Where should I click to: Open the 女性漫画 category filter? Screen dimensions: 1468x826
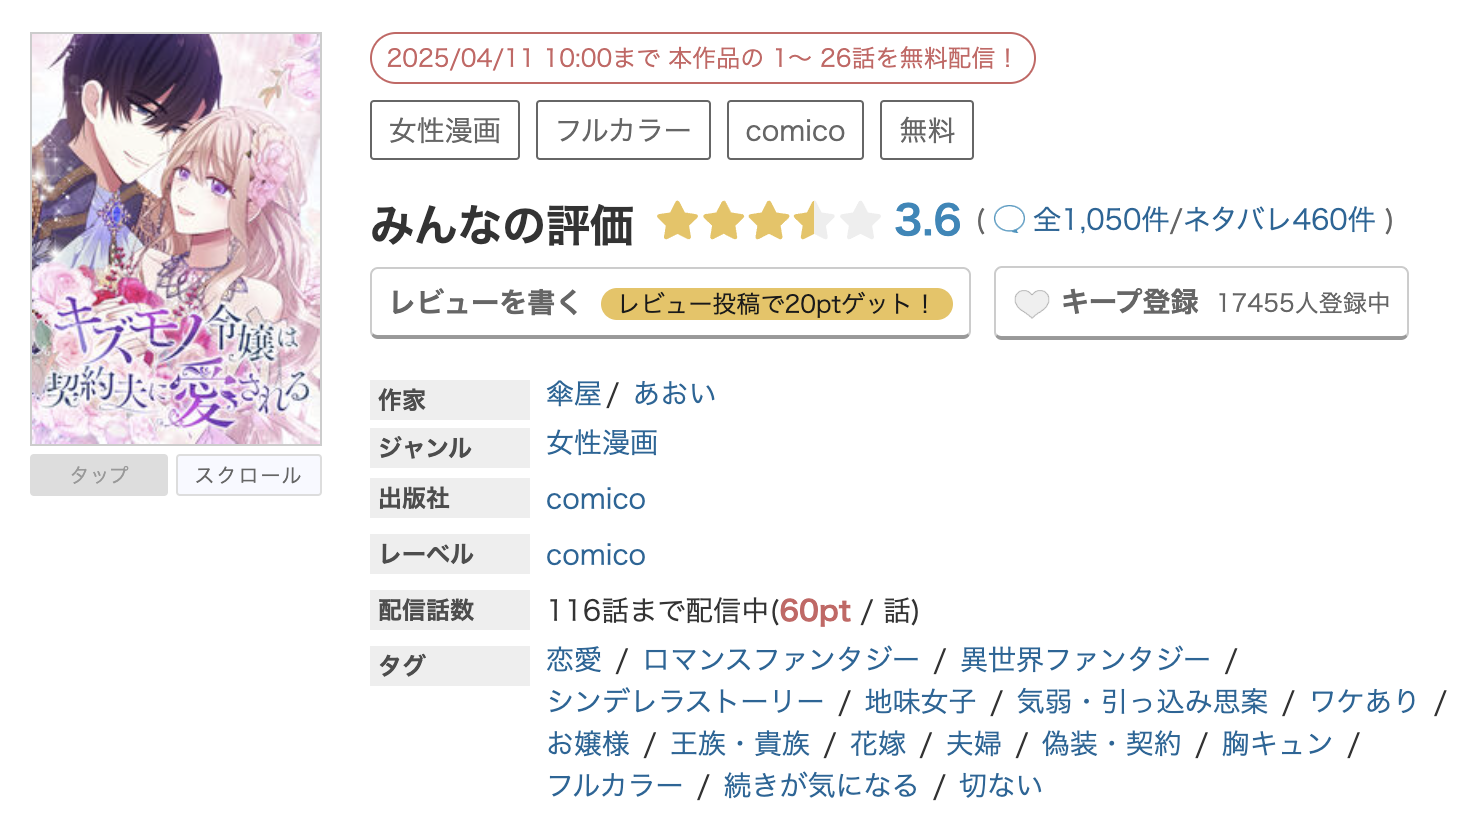tap(444, 130)
